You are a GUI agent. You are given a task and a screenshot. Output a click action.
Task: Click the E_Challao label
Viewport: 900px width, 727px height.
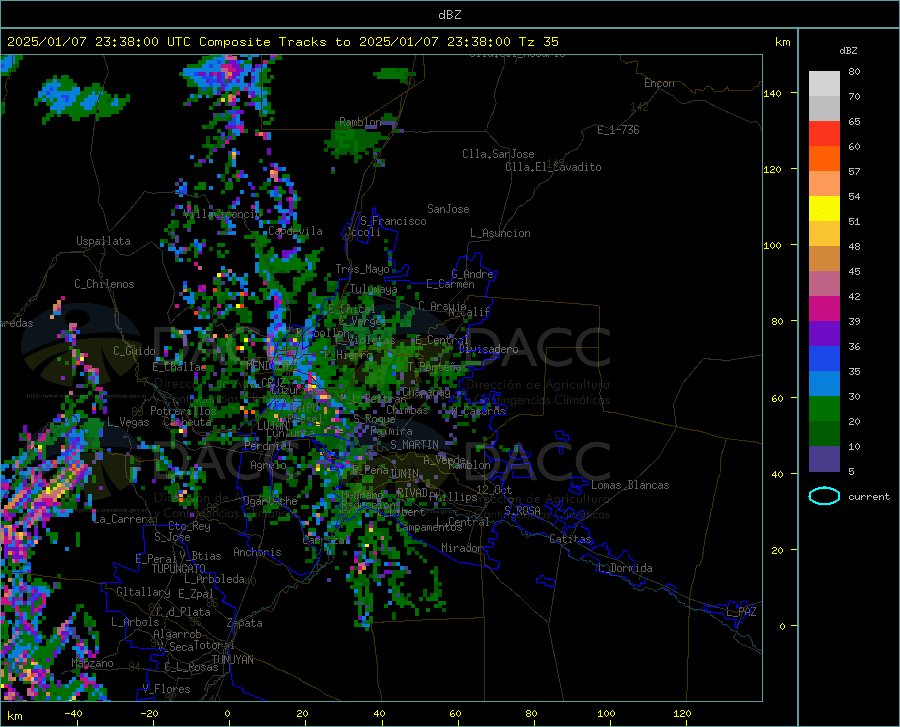[x=179, y=367]
